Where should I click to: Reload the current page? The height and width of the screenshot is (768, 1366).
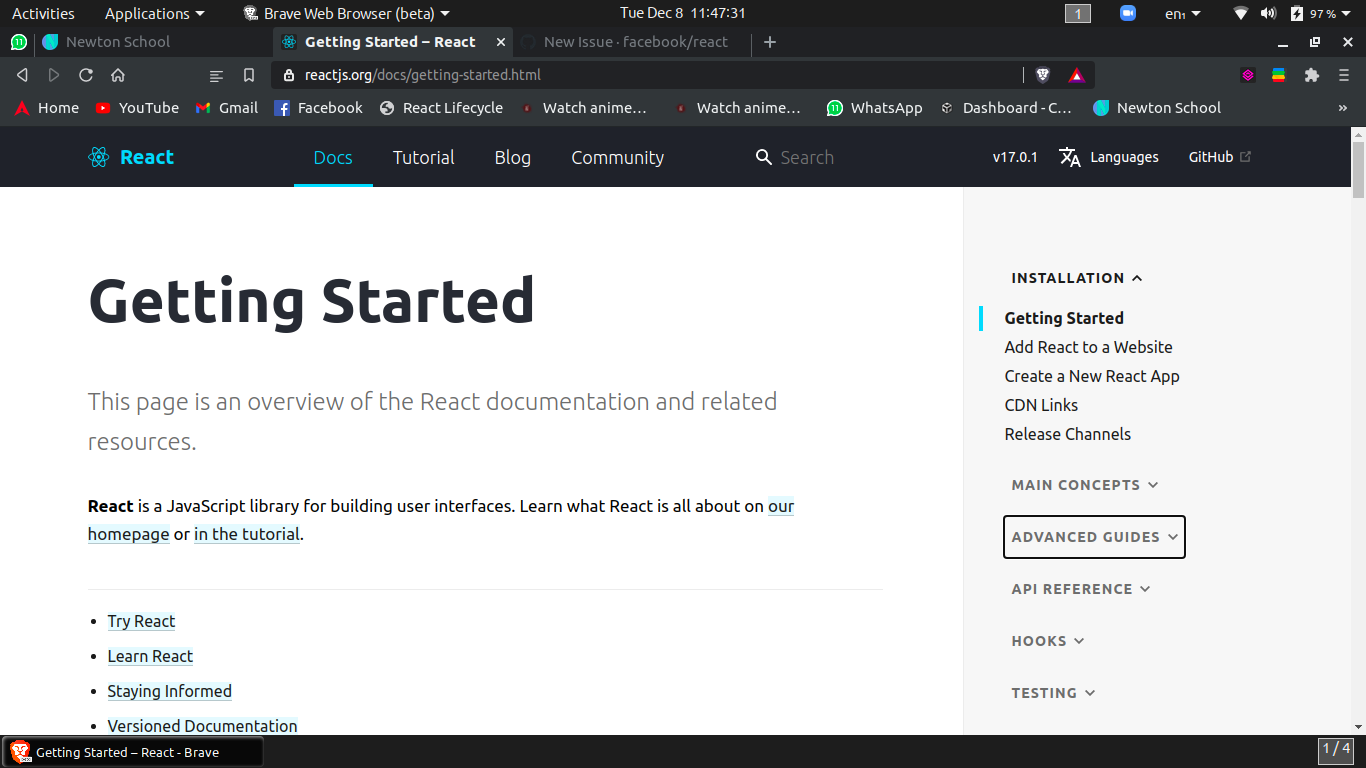coord(85,74)
